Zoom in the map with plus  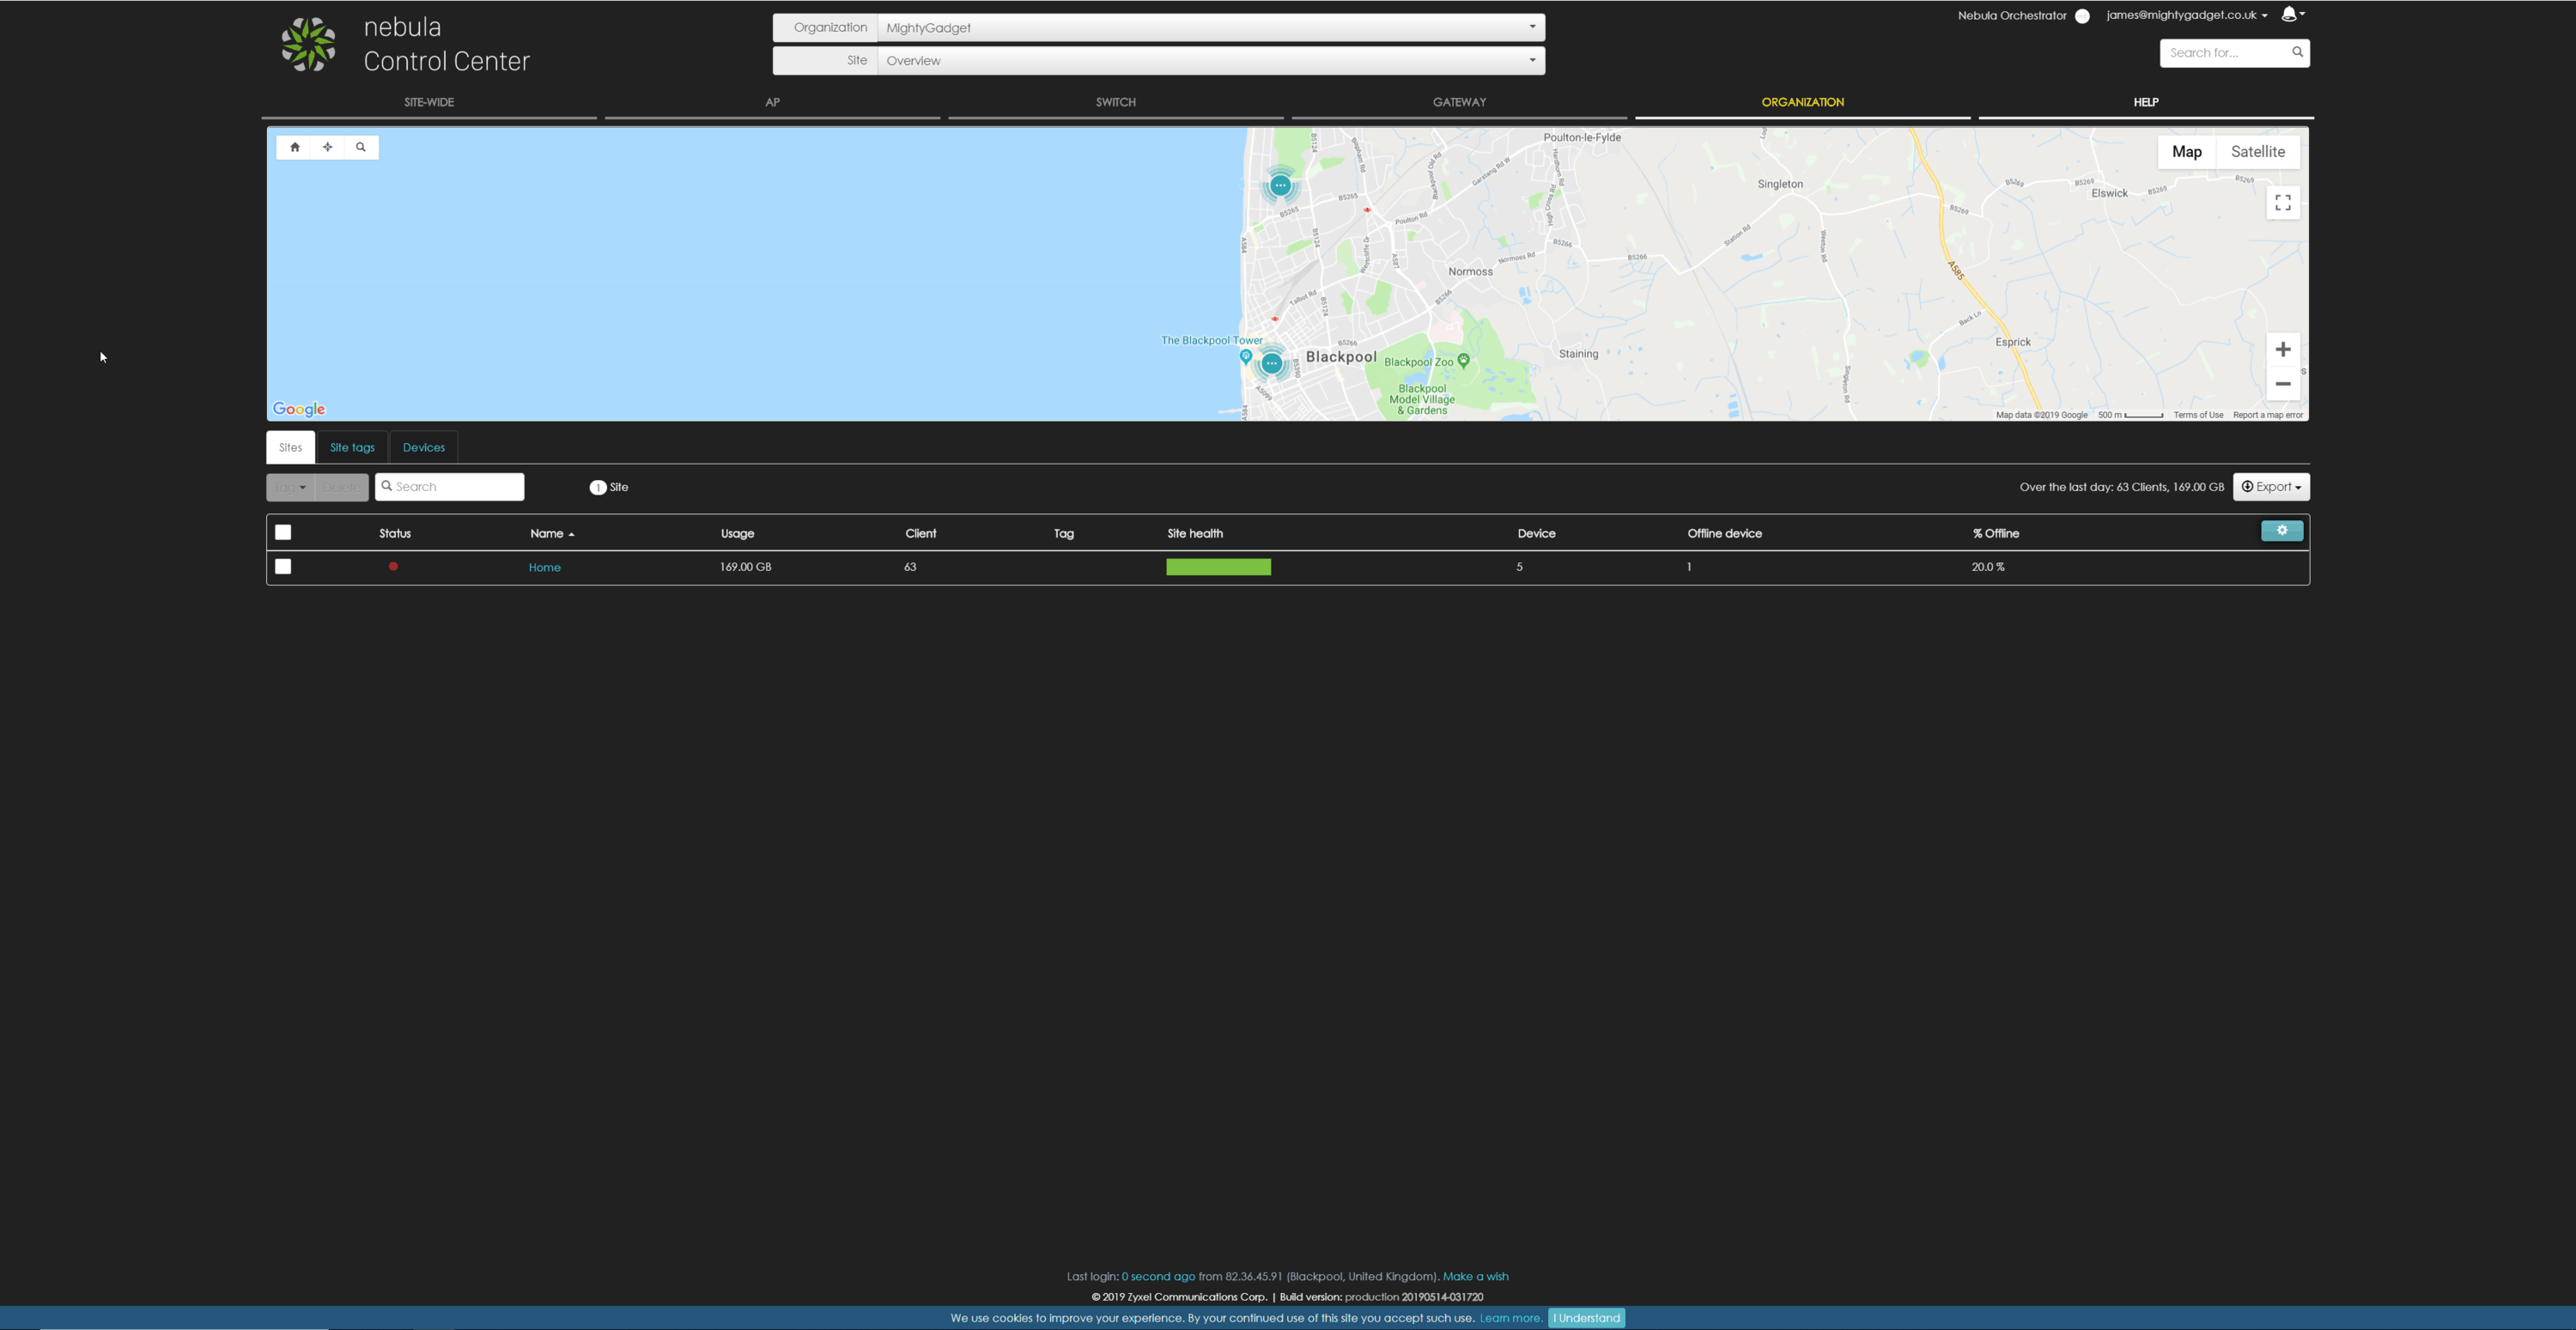[x=2282, y=349]
